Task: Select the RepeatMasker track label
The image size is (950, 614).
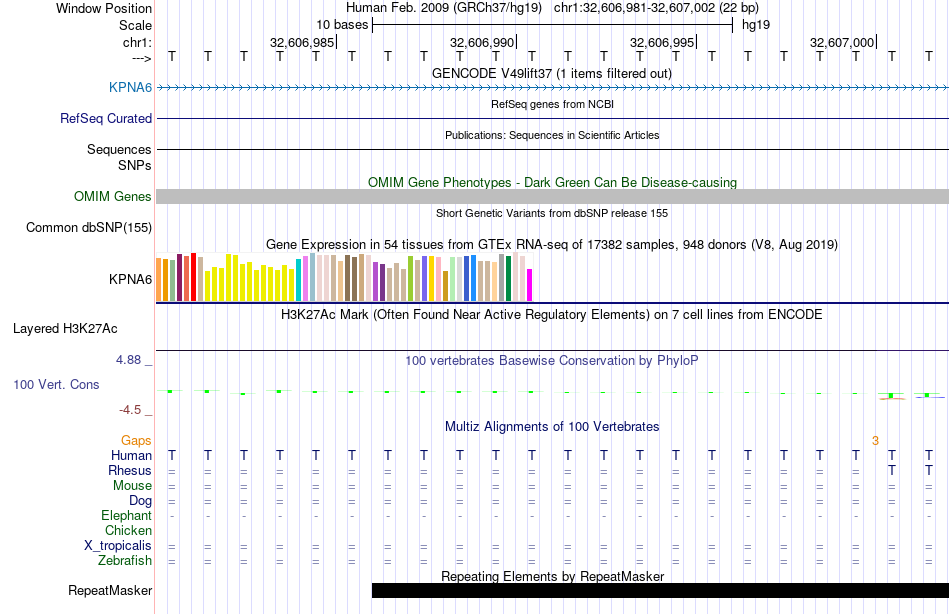Action: tap(110, 590)
